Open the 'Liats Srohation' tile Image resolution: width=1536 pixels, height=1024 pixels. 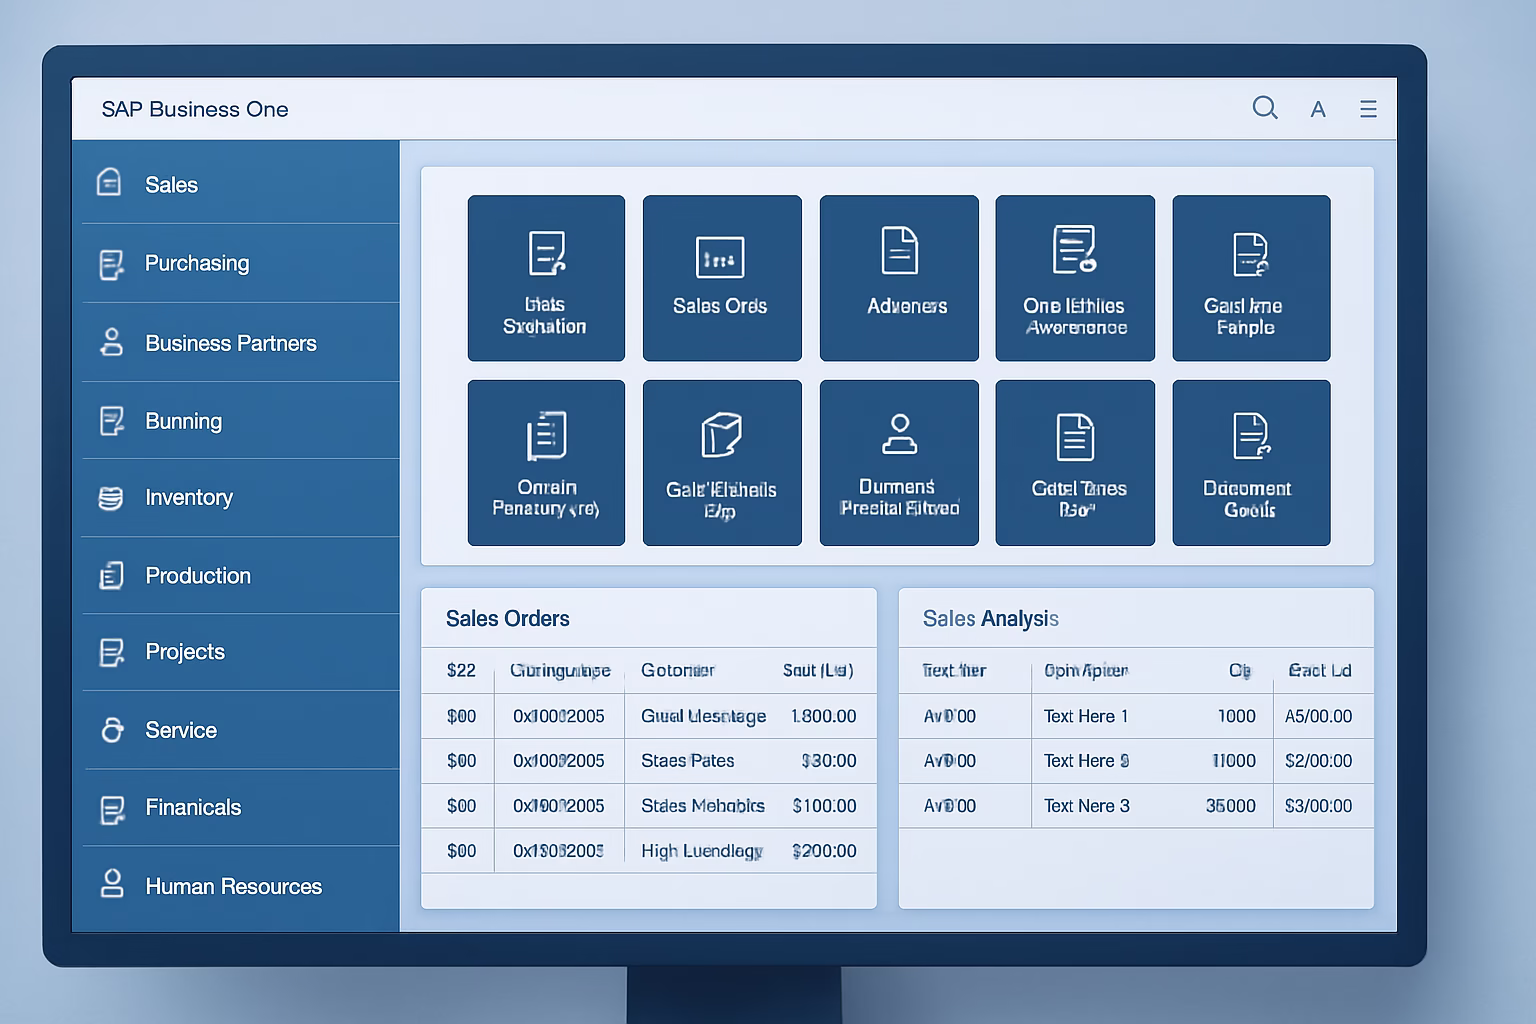click(546, 278)
